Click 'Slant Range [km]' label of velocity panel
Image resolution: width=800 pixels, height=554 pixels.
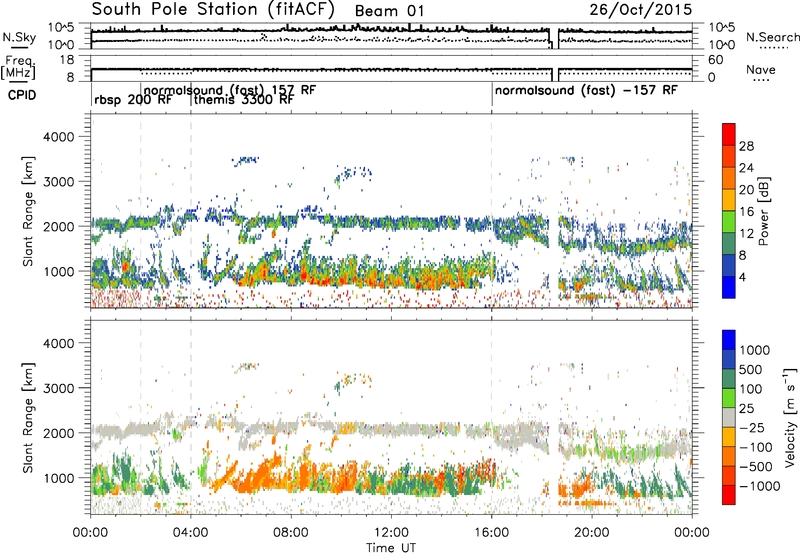pyautogui.click(x=29, y=417)
